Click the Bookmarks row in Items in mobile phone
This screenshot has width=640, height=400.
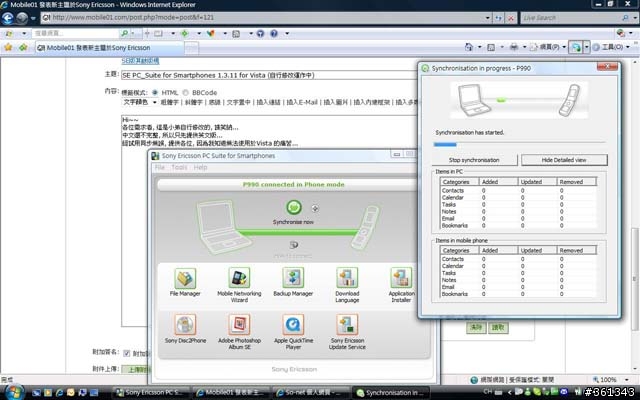[518, 293]
